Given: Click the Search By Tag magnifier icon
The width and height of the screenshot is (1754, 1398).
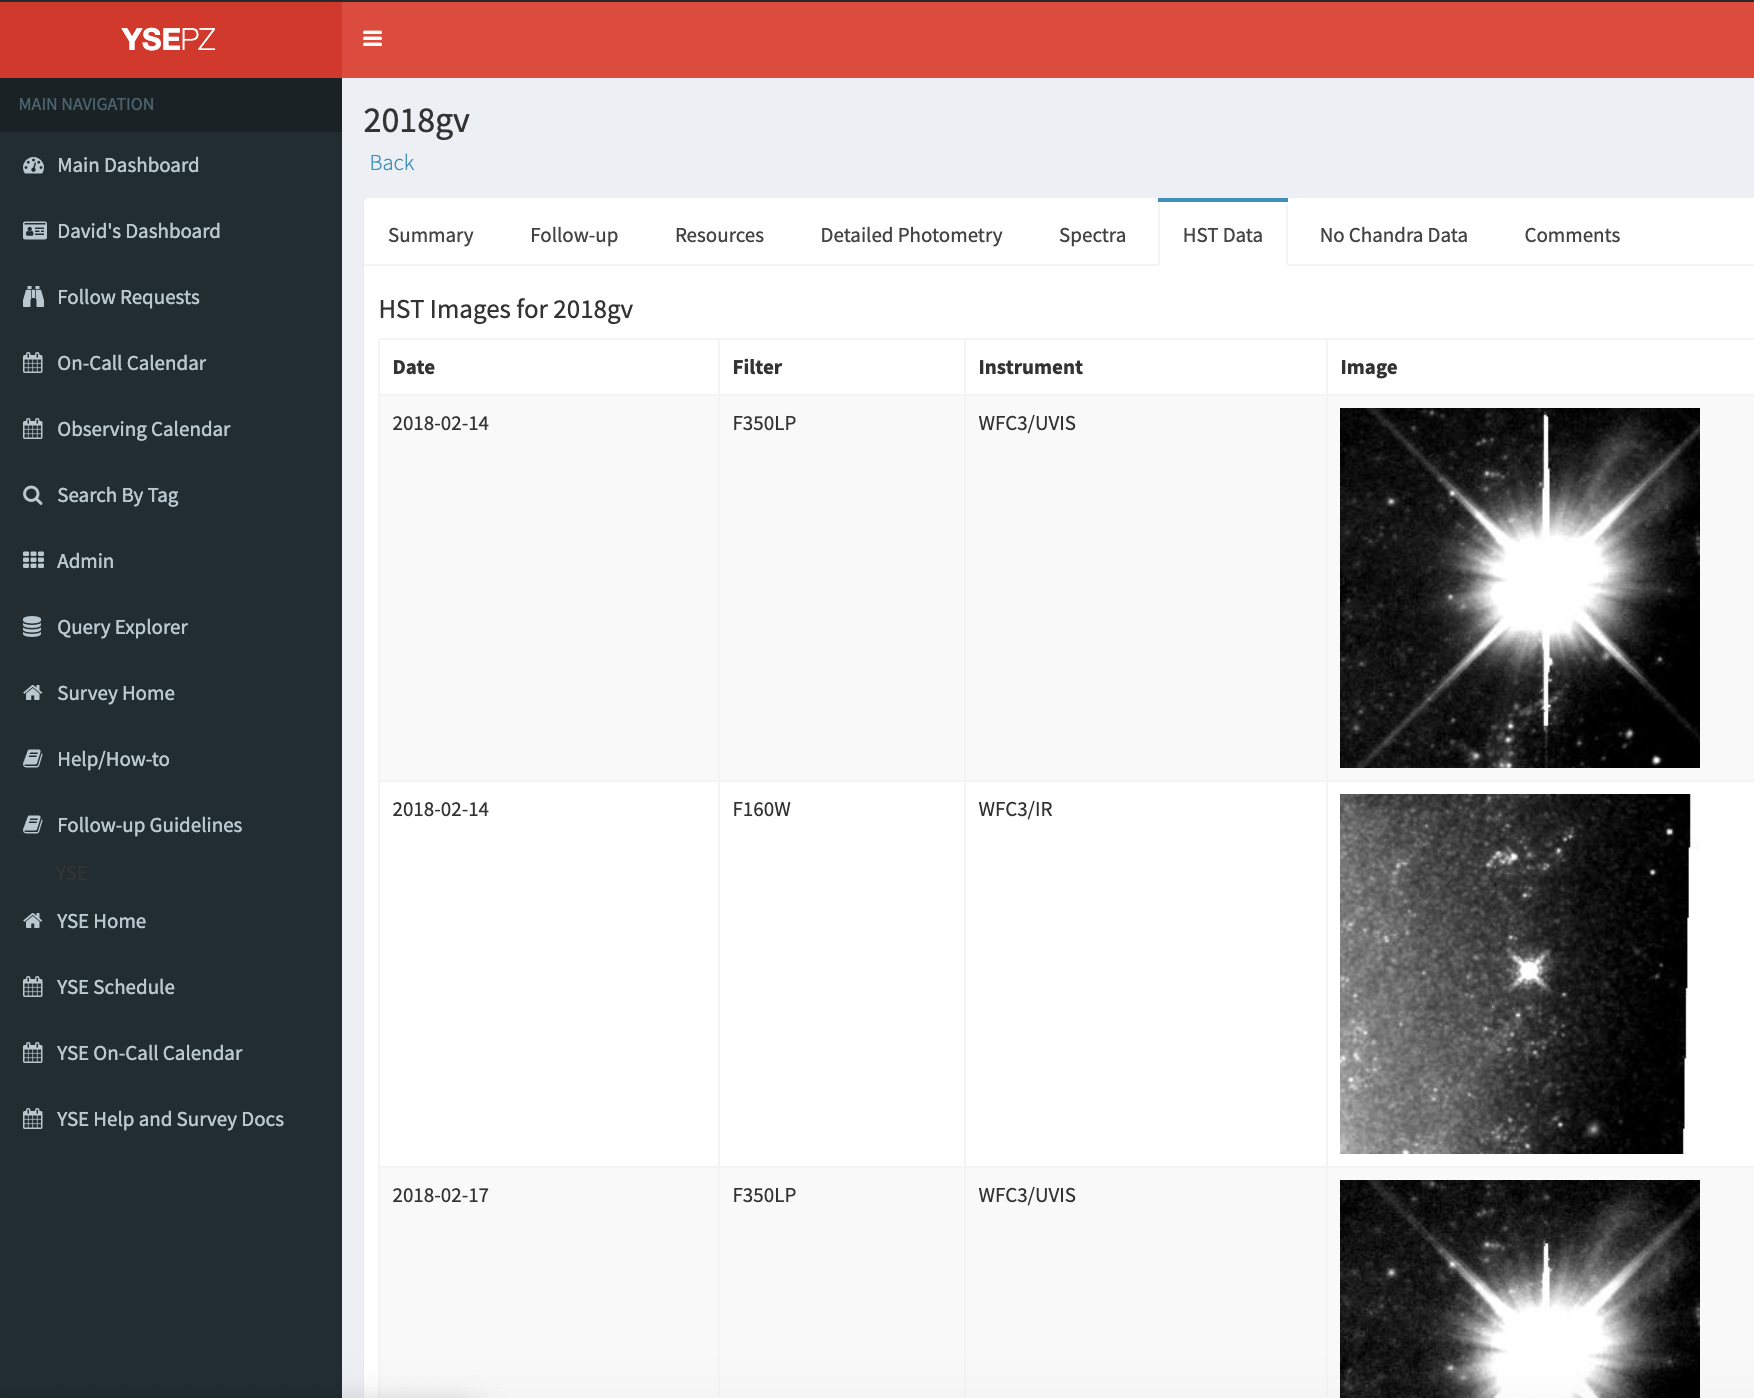Looking at the screenshot, I should point(33,495).
